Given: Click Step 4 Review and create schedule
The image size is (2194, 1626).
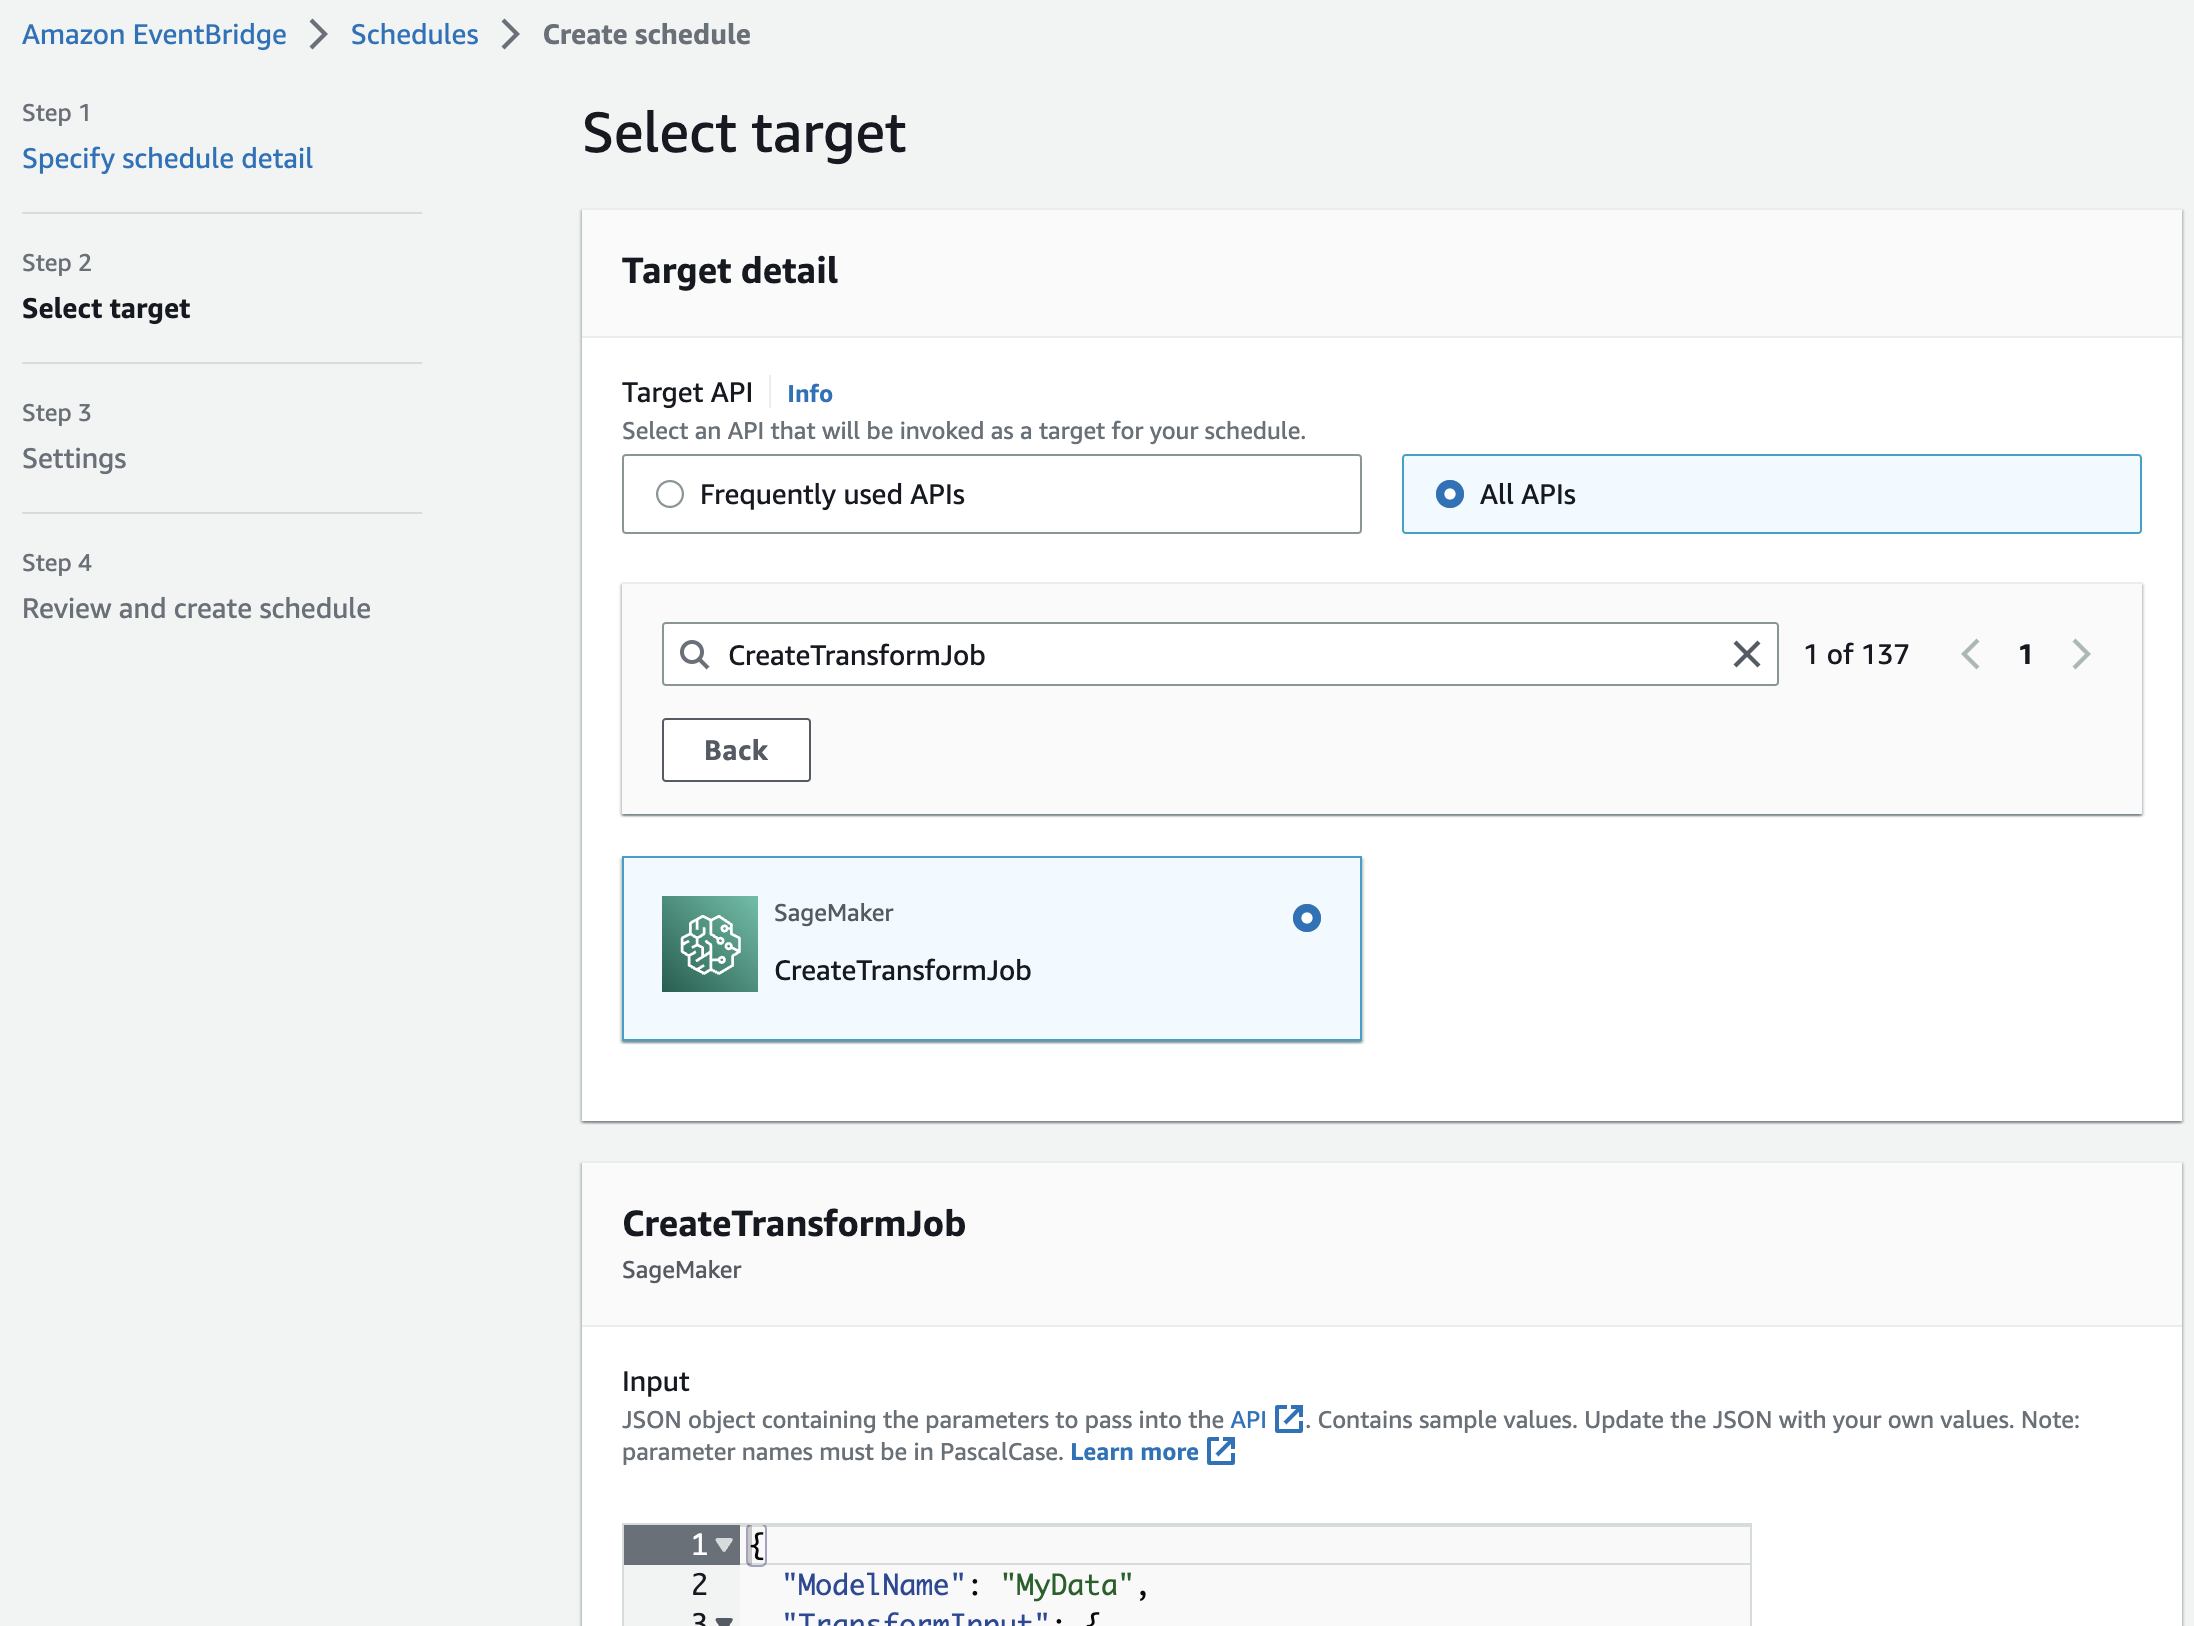Looking at the screenshot, I should (196, 608).
